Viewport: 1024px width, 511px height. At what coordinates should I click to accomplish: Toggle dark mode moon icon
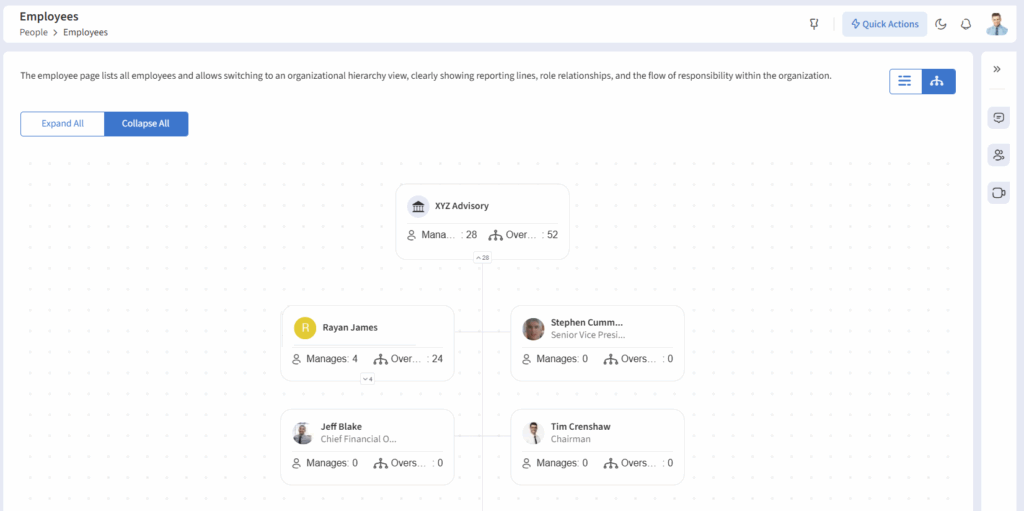941,24
